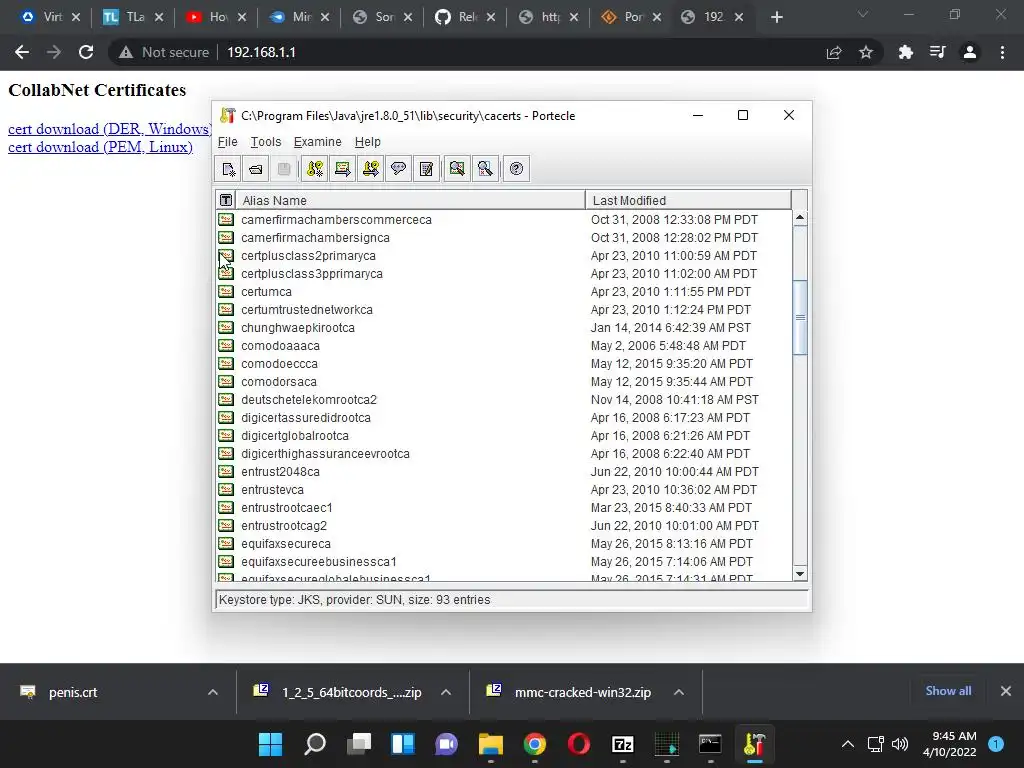Open taskbar clock showing 9:45 AM
This screenshot has width=1024, height=768.
(950, 744)
